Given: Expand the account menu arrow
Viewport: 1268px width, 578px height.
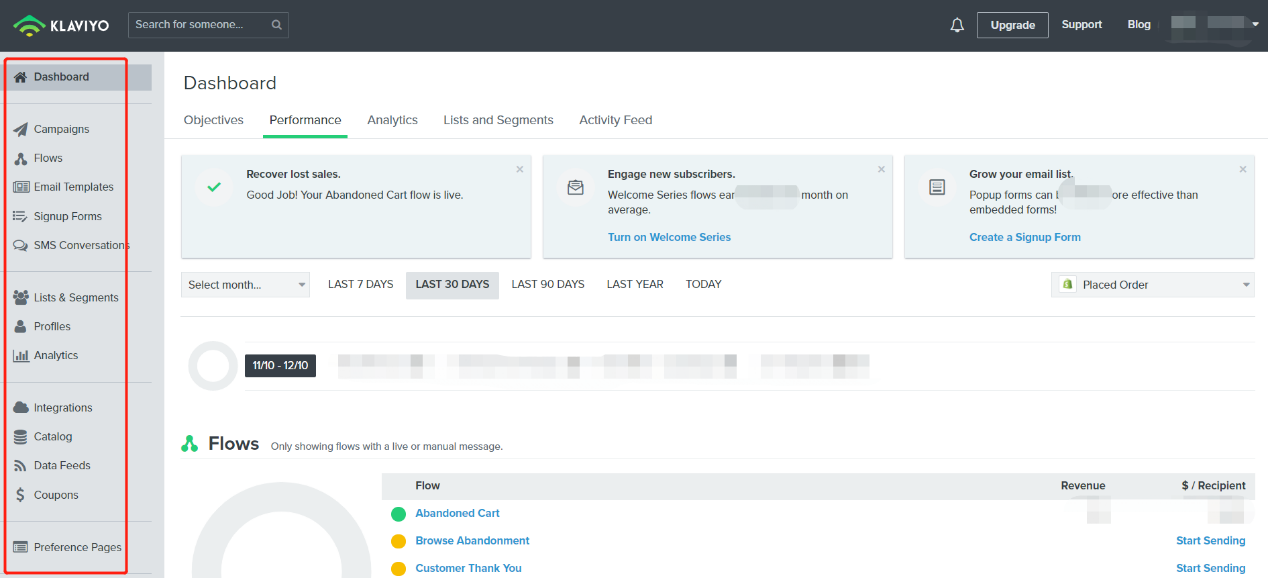Looking at the screenshot, I should (1255, 25).
